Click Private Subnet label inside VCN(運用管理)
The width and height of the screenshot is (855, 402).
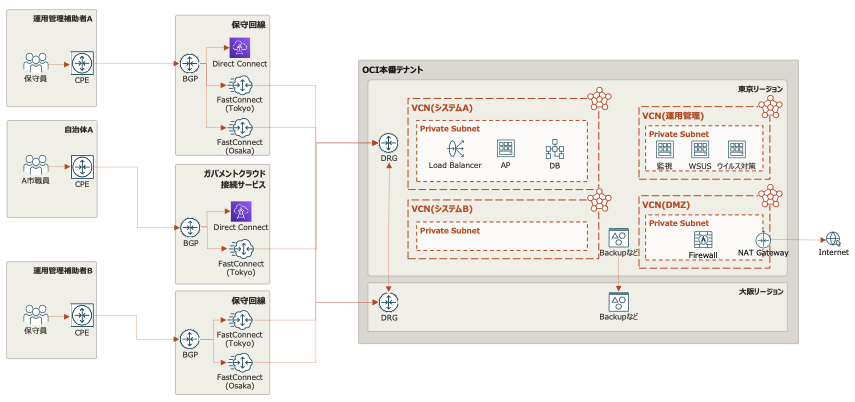click(679, 134)
